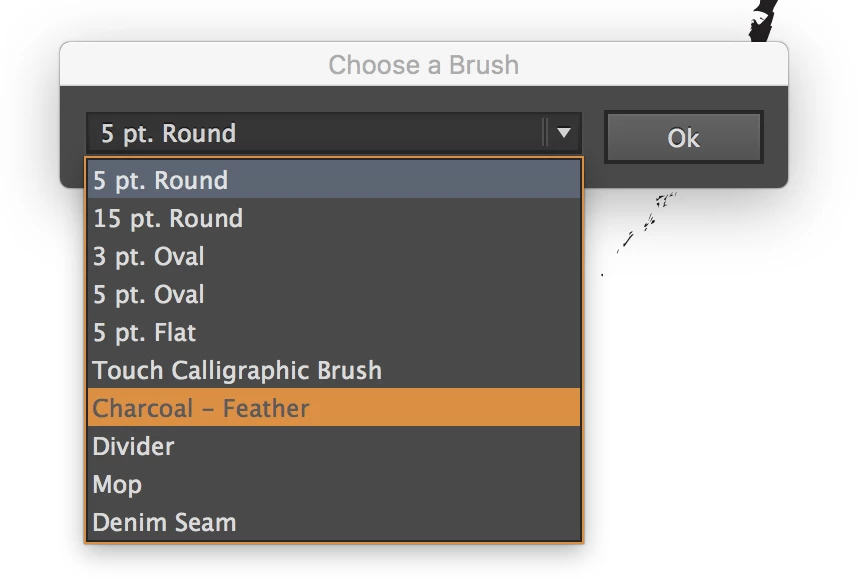Screen dimensions: 858x582
Task: Select Touch Calligraphic Brush entry
Action: click(332, 371)
